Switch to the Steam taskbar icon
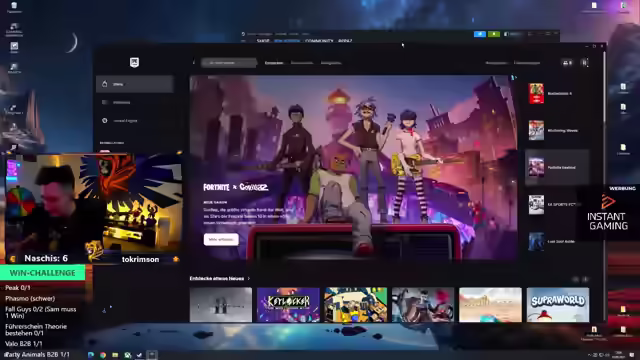 pos(140,355)
